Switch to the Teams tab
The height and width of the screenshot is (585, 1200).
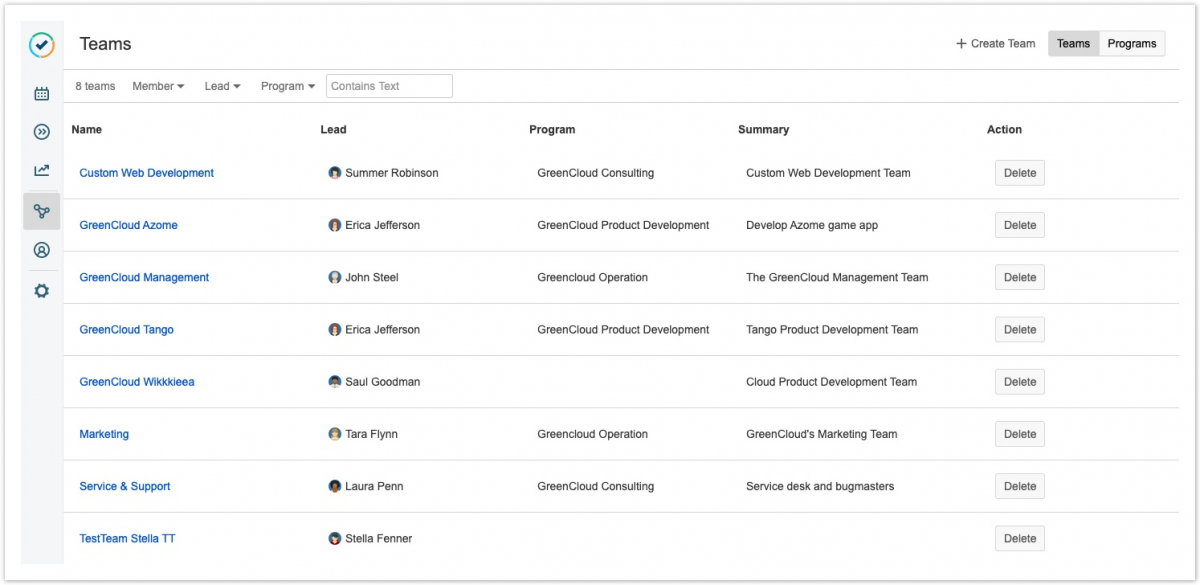point(1073,44)
